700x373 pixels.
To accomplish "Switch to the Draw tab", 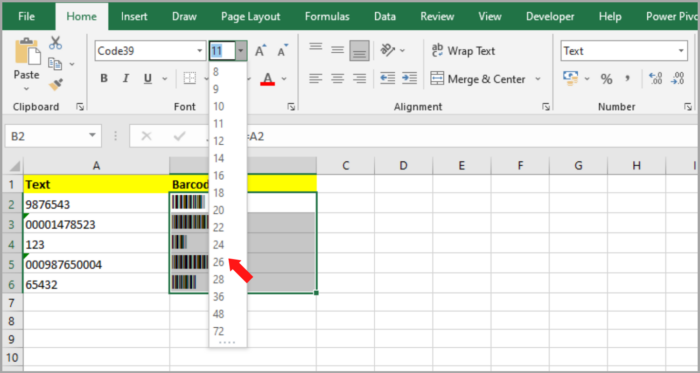I will pyautogui.click(x=184, y=17).
